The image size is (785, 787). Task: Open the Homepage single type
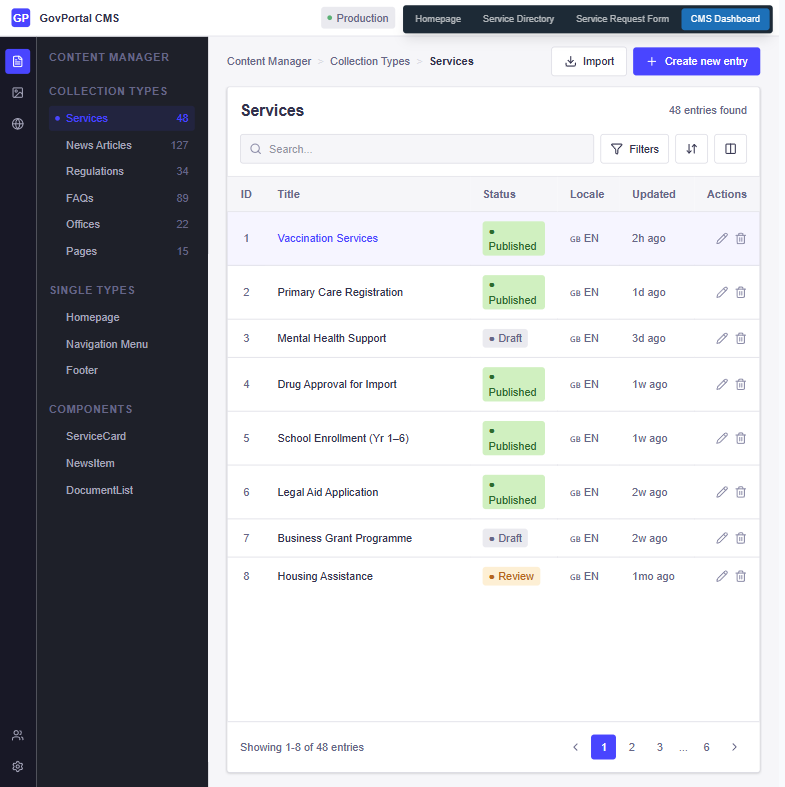(x=121, y=317)
